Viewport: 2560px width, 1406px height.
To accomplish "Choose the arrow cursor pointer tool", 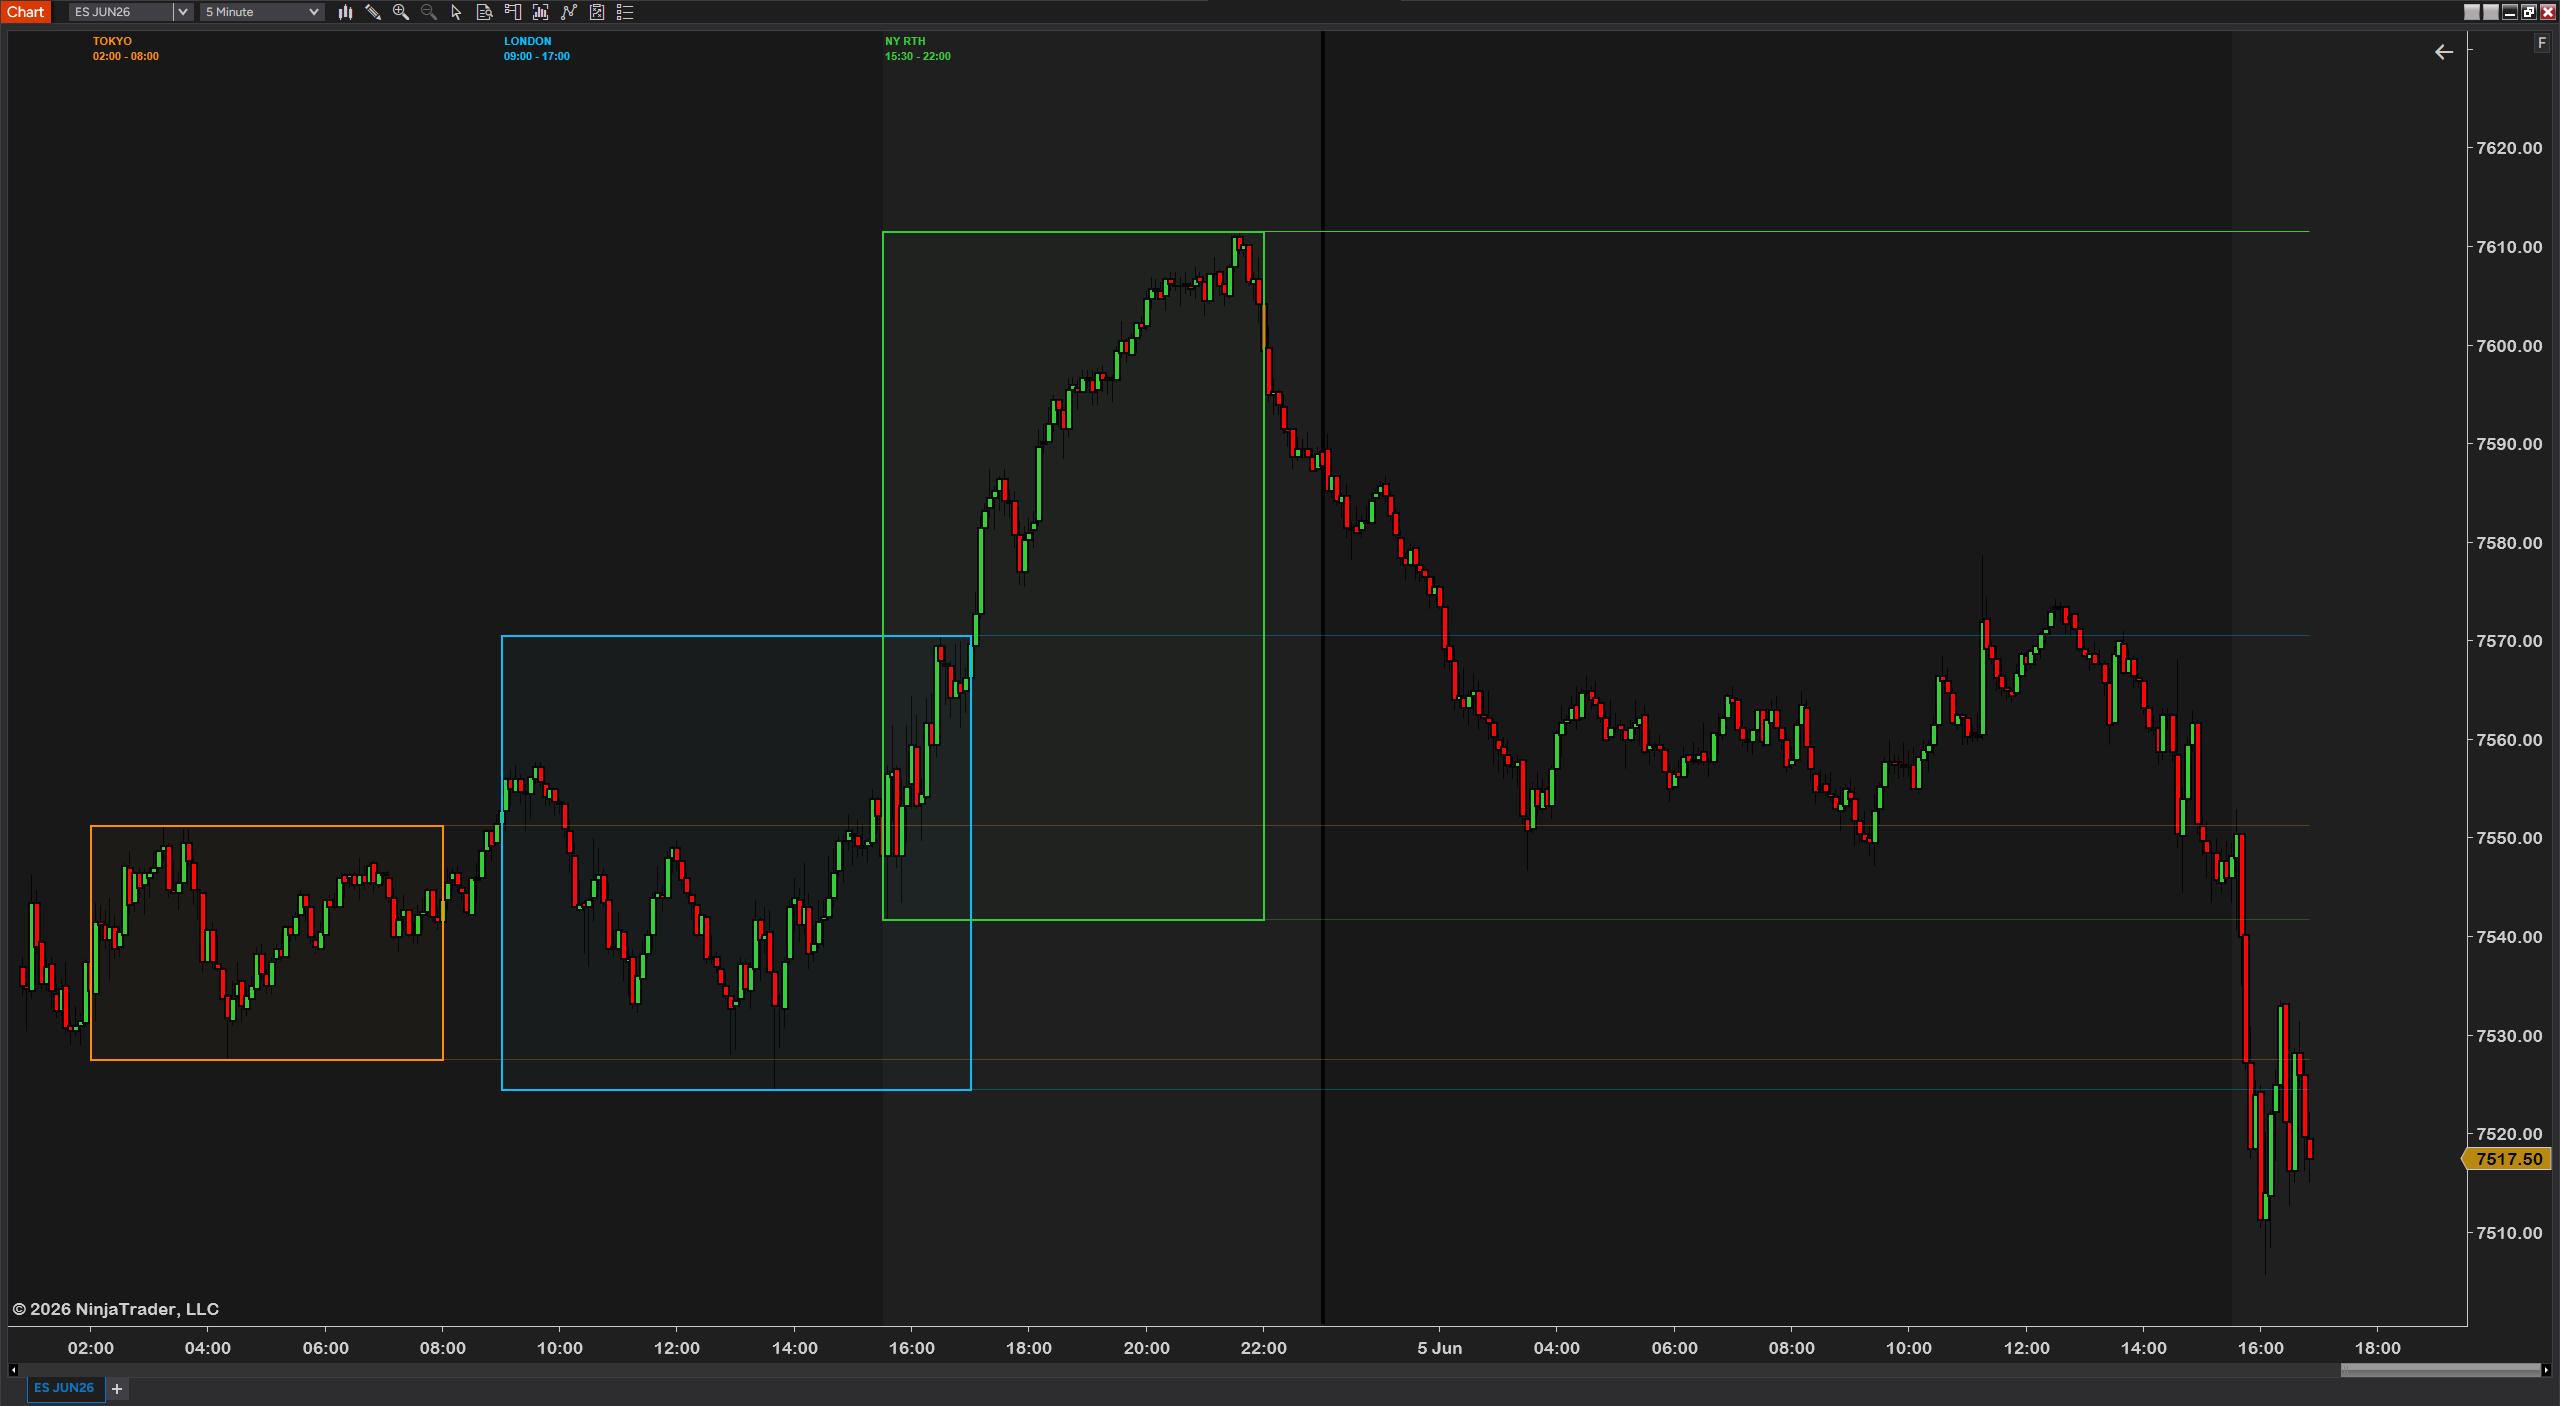I will tap(457, 12).
